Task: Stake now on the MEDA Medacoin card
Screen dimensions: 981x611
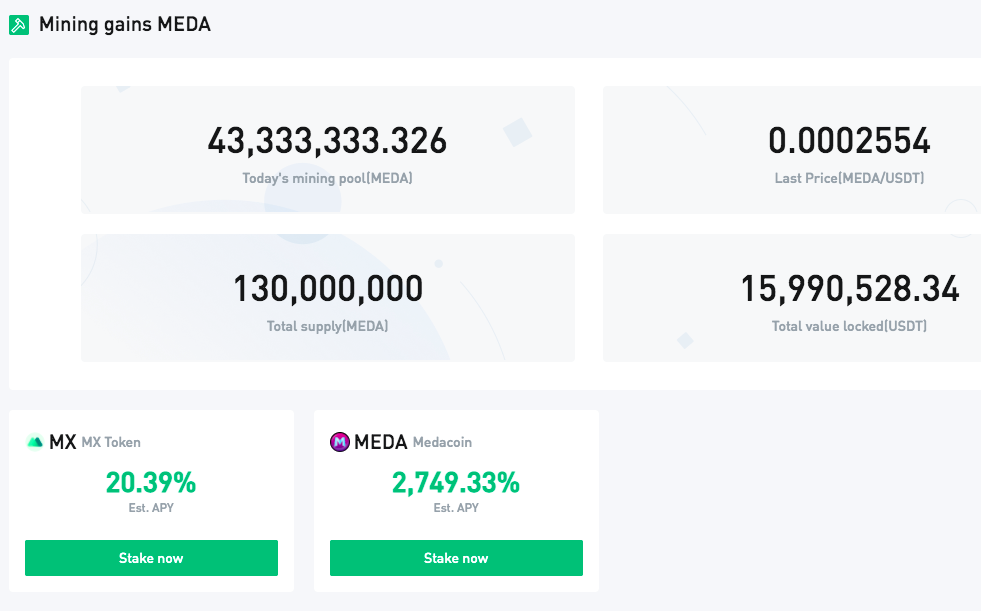Action: click(x=456, y=558)
